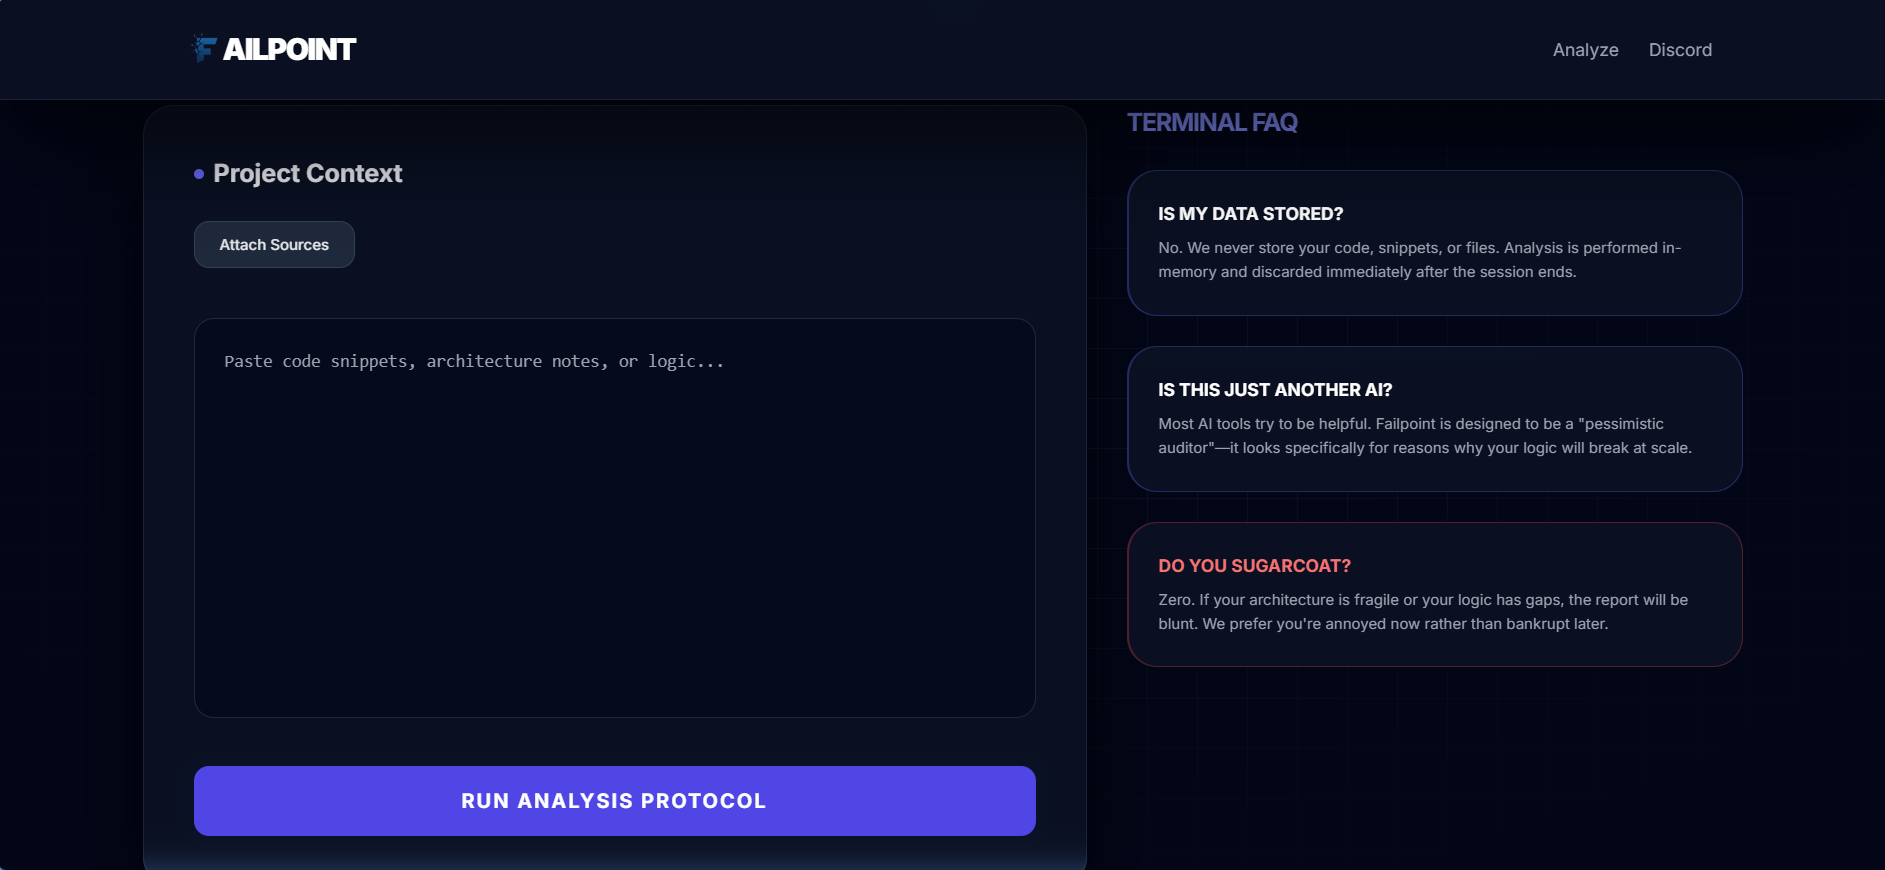1885x870 pixels.
Task: Click the 'pessimistic auditor' answer text
Action: tap(1424, 435)
